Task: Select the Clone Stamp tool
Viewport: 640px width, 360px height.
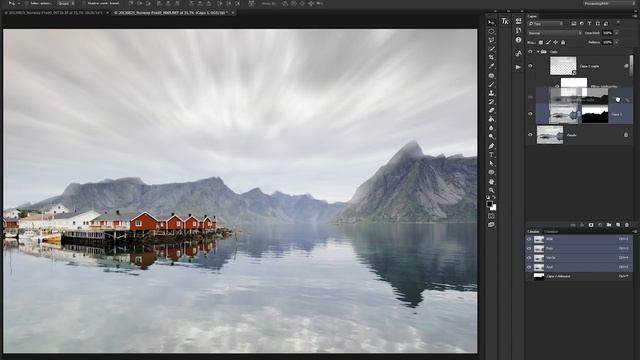Action: pyautogui.click(x=491, y=93)
